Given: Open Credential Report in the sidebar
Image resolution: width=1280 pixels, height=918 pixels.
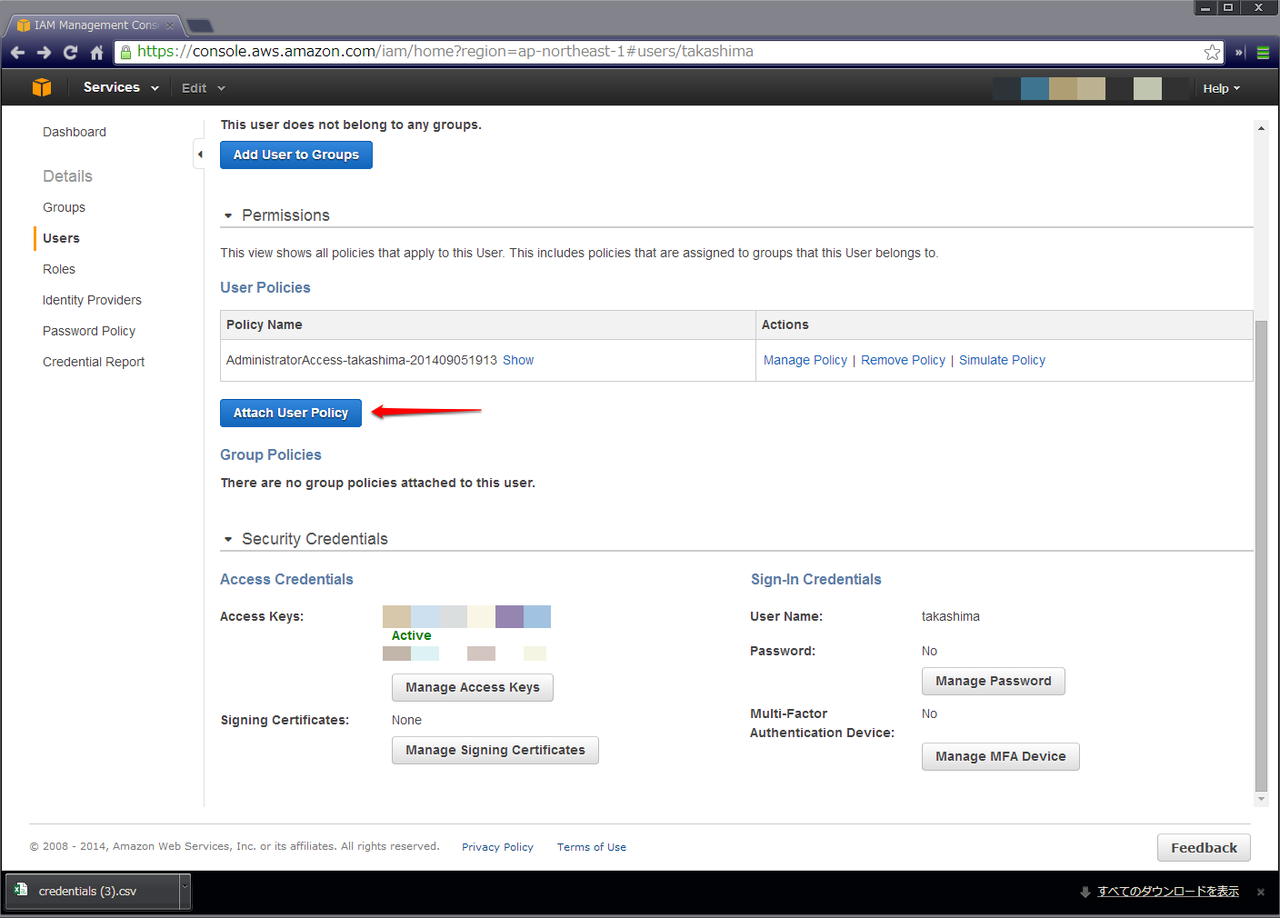Looking at the screenshot, I should 94,362.
